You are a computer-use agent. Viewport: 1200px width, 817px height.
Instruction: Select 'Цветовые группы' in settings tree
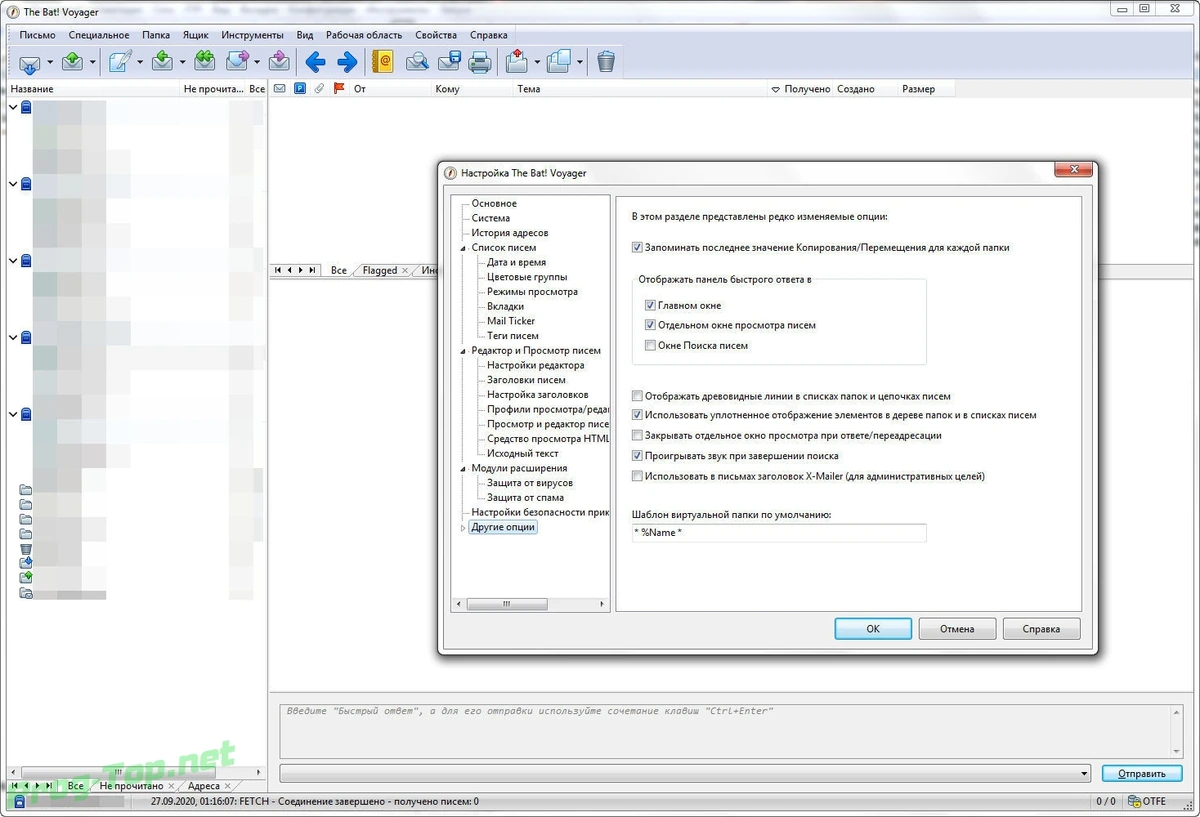[x=527, y=277]
